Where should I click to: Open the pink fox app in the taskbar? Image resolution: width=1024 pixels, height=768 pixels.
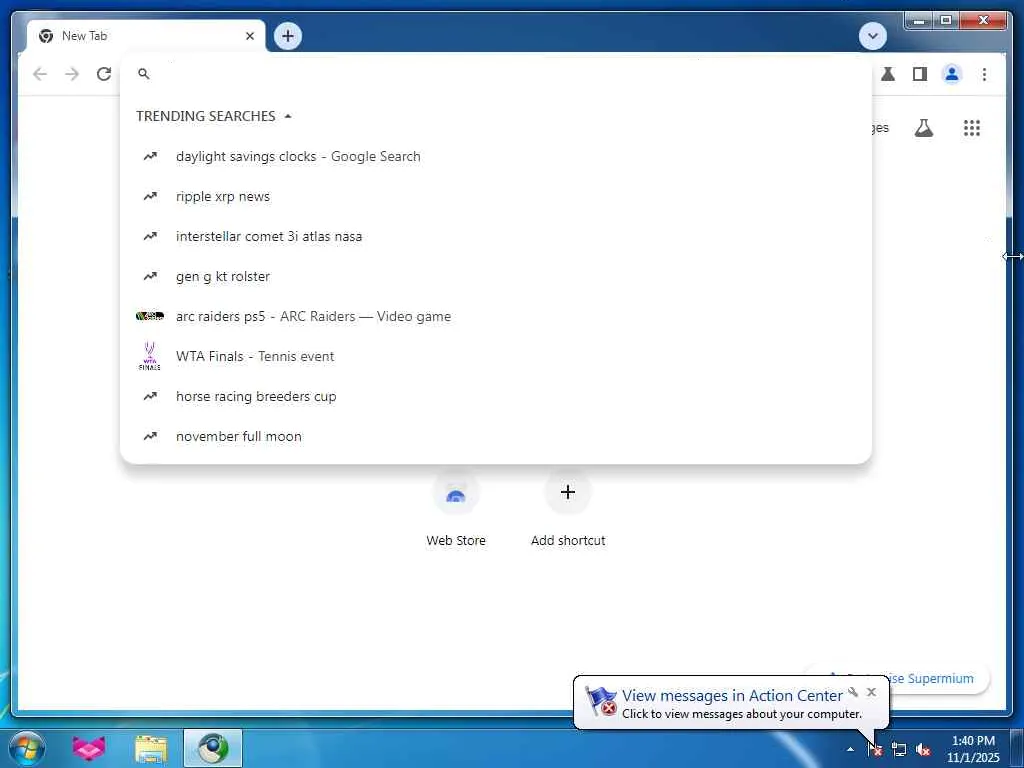click(89, 748)
